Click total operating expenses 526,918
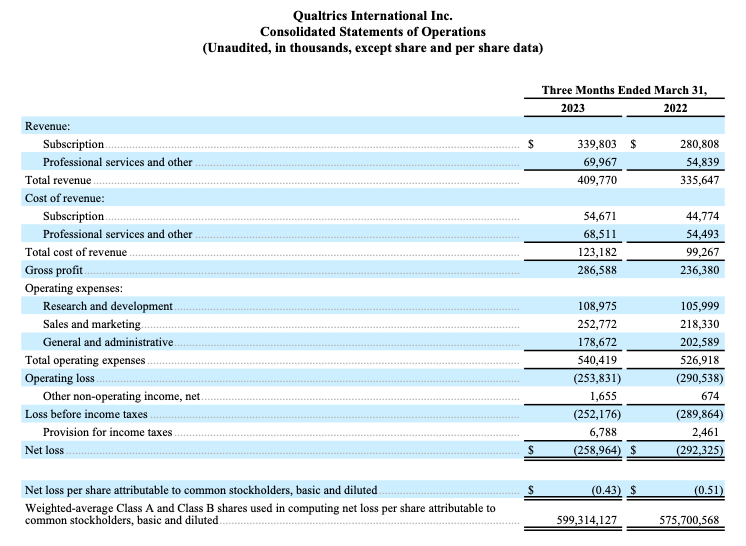The image size is (746, 546). coord(699,361)
